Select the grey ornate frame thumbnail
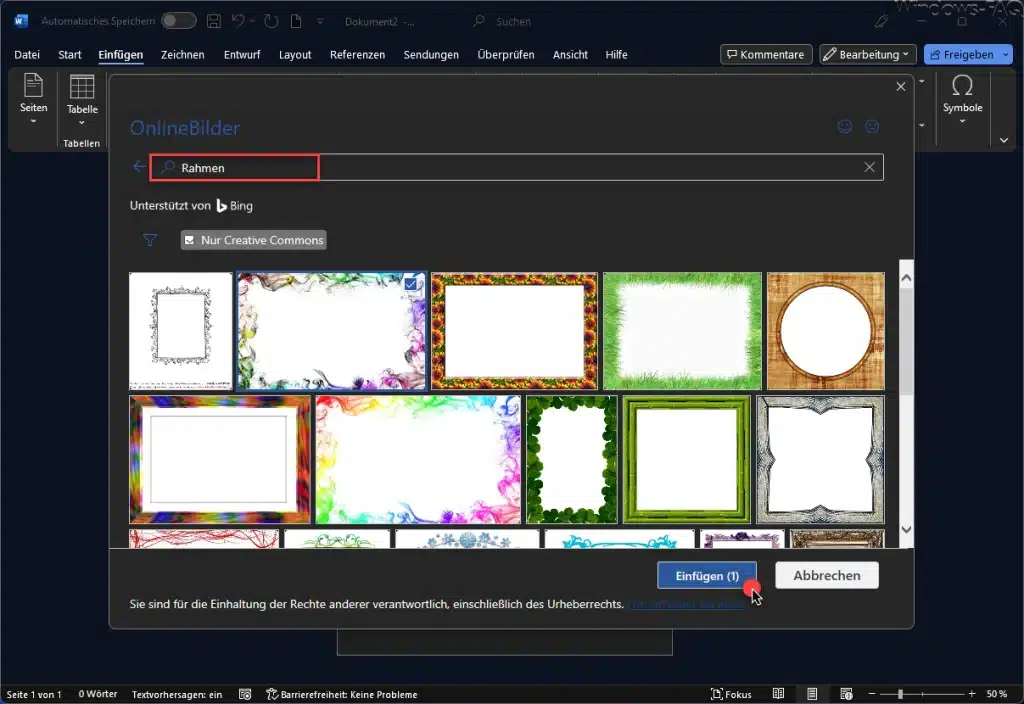The image size is (1024, 704). tap(820, 459)
